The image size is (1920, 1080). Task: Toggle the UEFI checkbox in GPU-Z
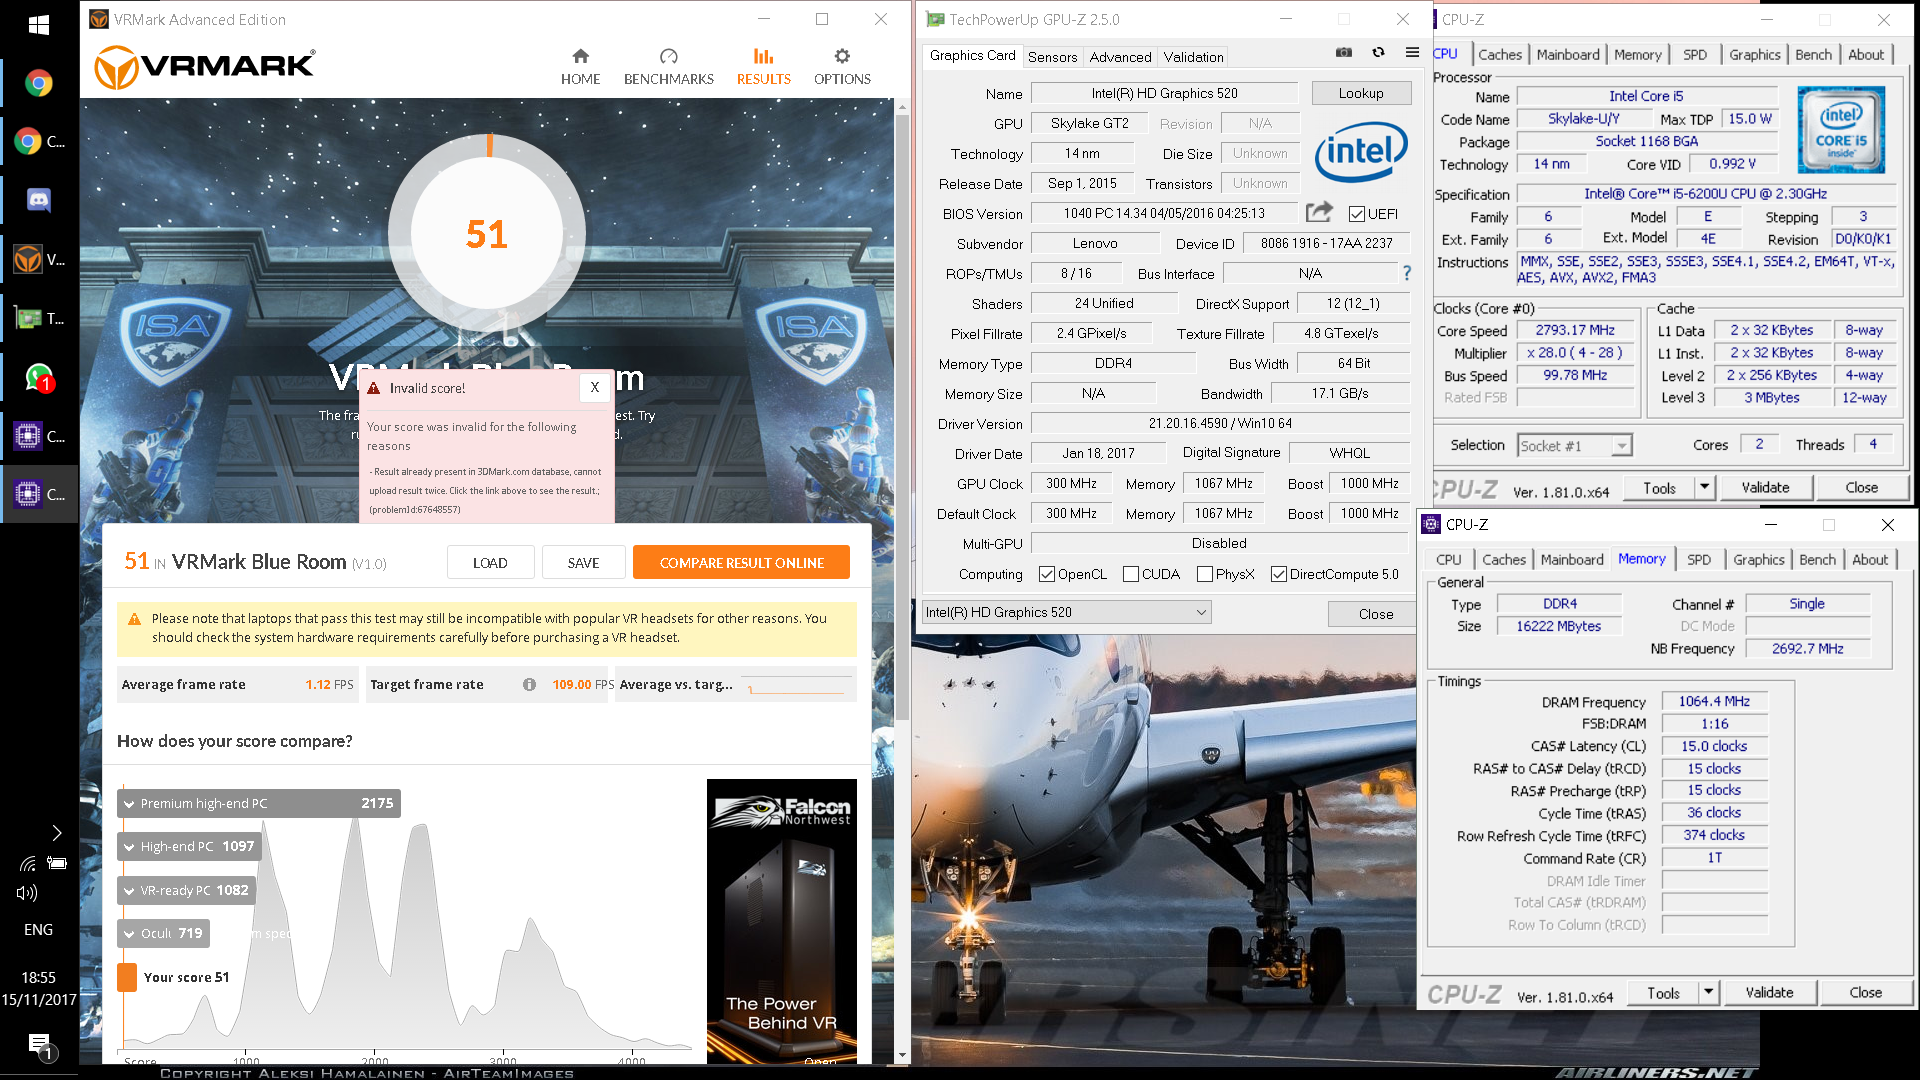[1356, 214]
